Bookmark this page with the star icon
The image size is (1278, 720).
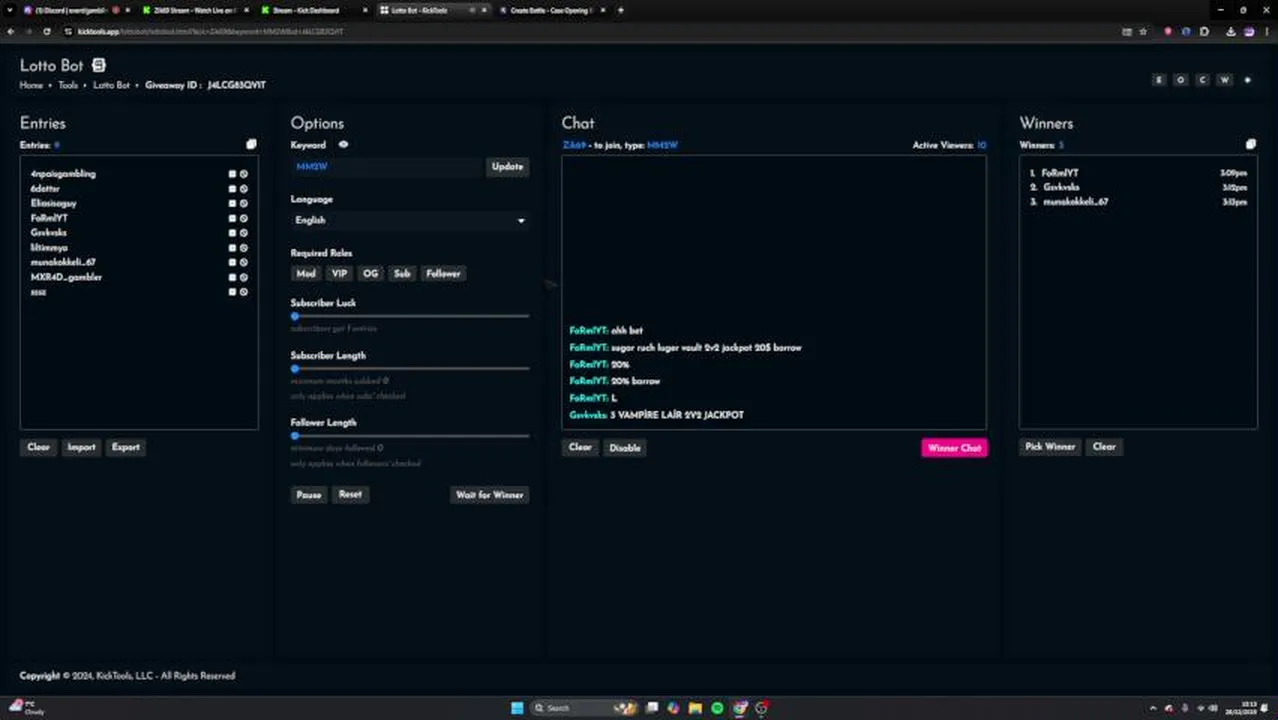pyautogui.click(x=1143, y=32)
